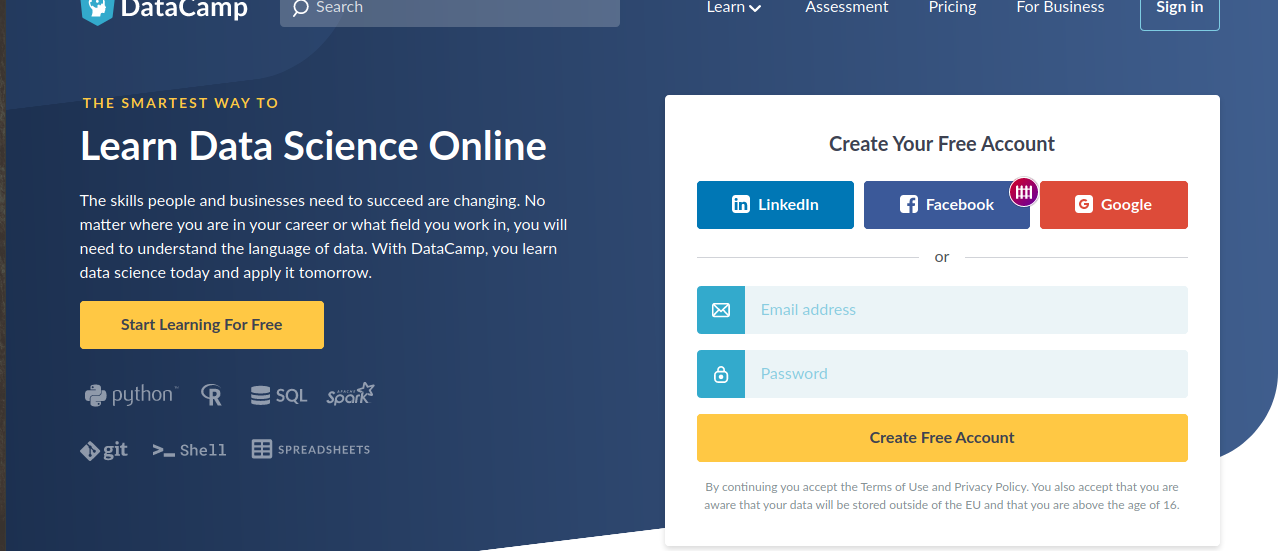The width and height of the screenshot is (1279, 551).
Task: Click the DataCamp logo icon
Action: pyautogui.click(x=97, y=10)
